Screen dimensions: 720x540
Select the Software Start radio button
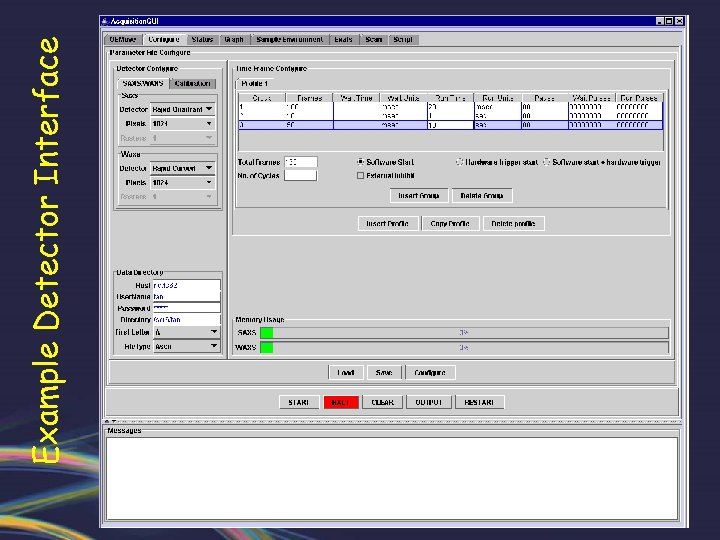tap(361, 161)
